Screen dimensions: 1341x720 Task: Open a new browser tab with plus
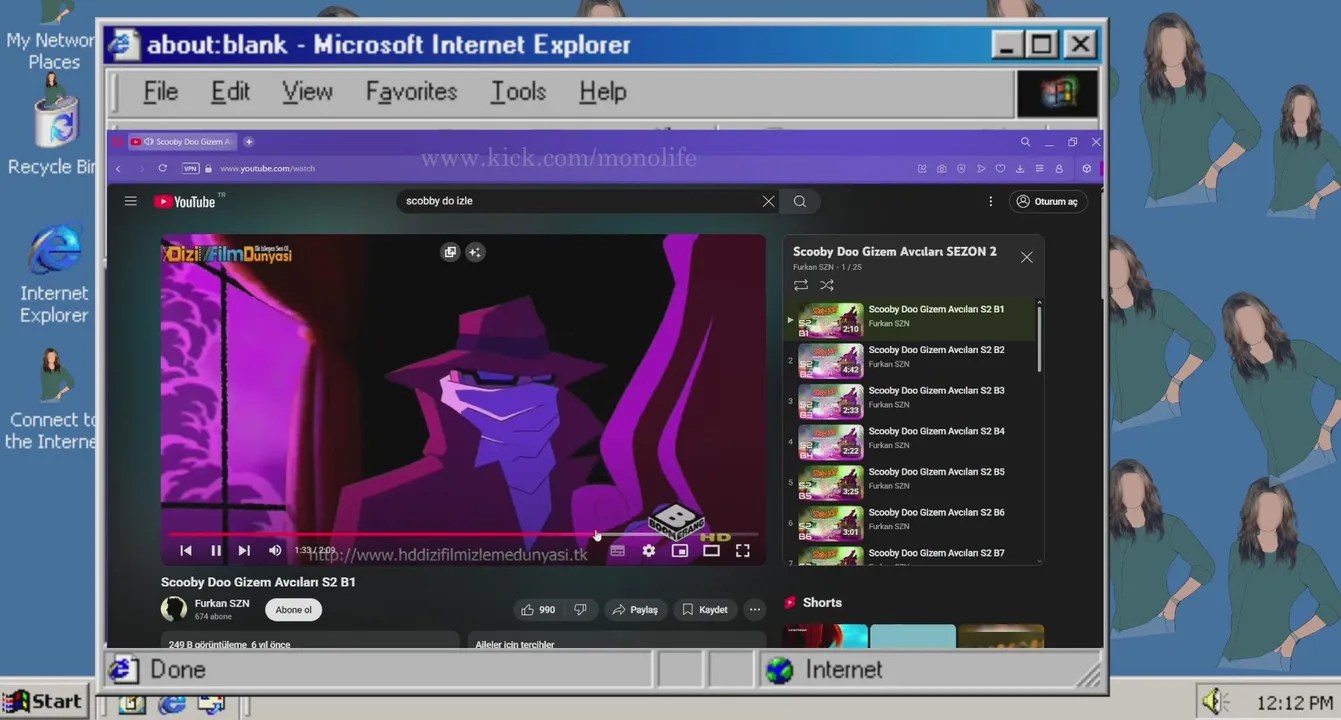(x=249, y=142)
